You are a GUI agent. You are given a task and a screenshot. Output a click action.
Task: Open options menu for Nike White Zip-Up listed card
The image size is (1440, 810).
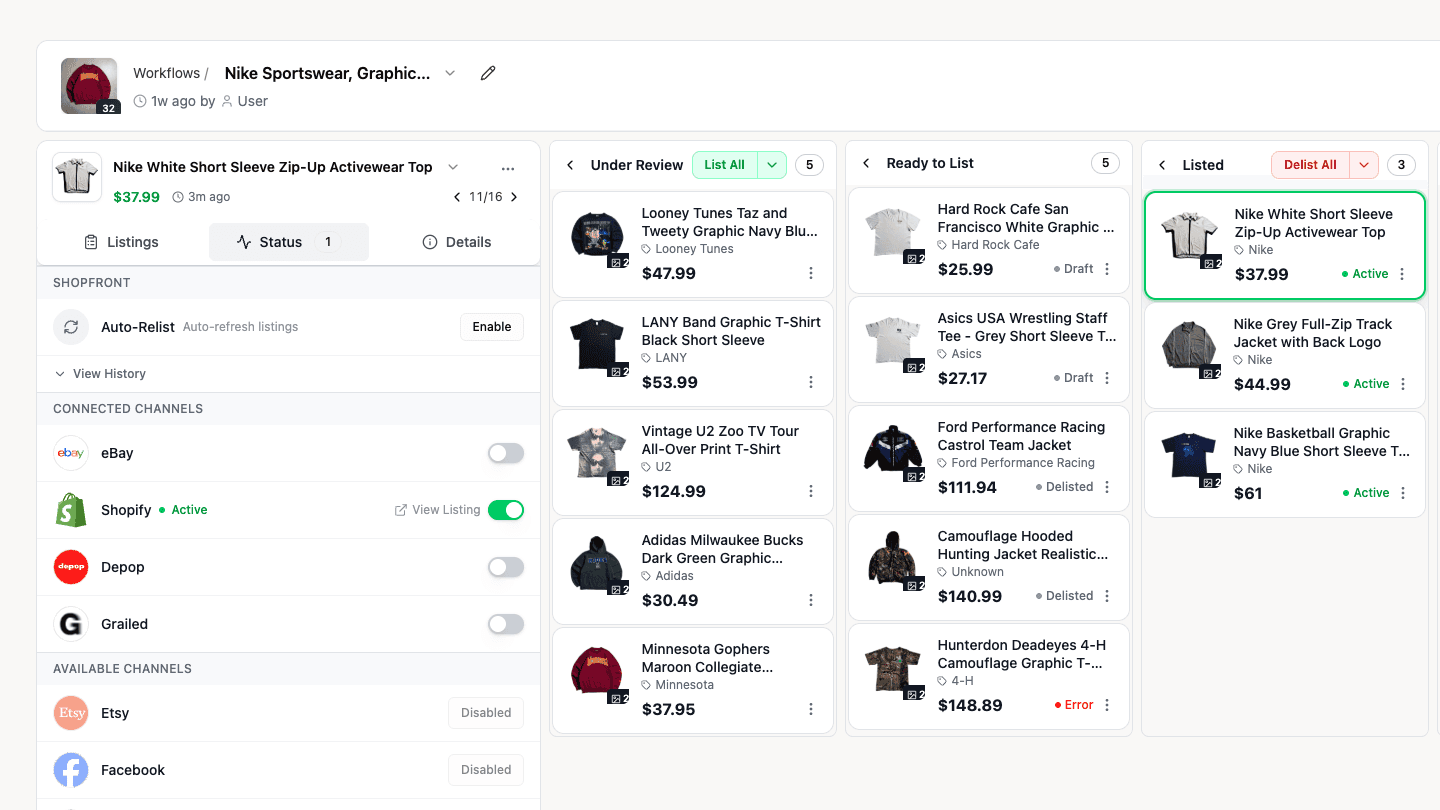tap(1402, 274)
